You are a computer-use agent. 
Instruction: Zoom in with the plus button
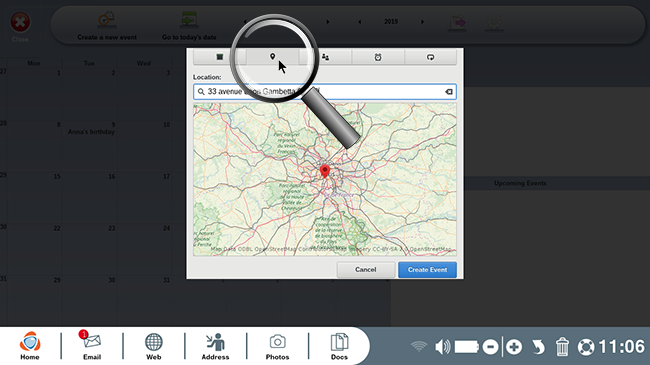(x=514, y=346)
